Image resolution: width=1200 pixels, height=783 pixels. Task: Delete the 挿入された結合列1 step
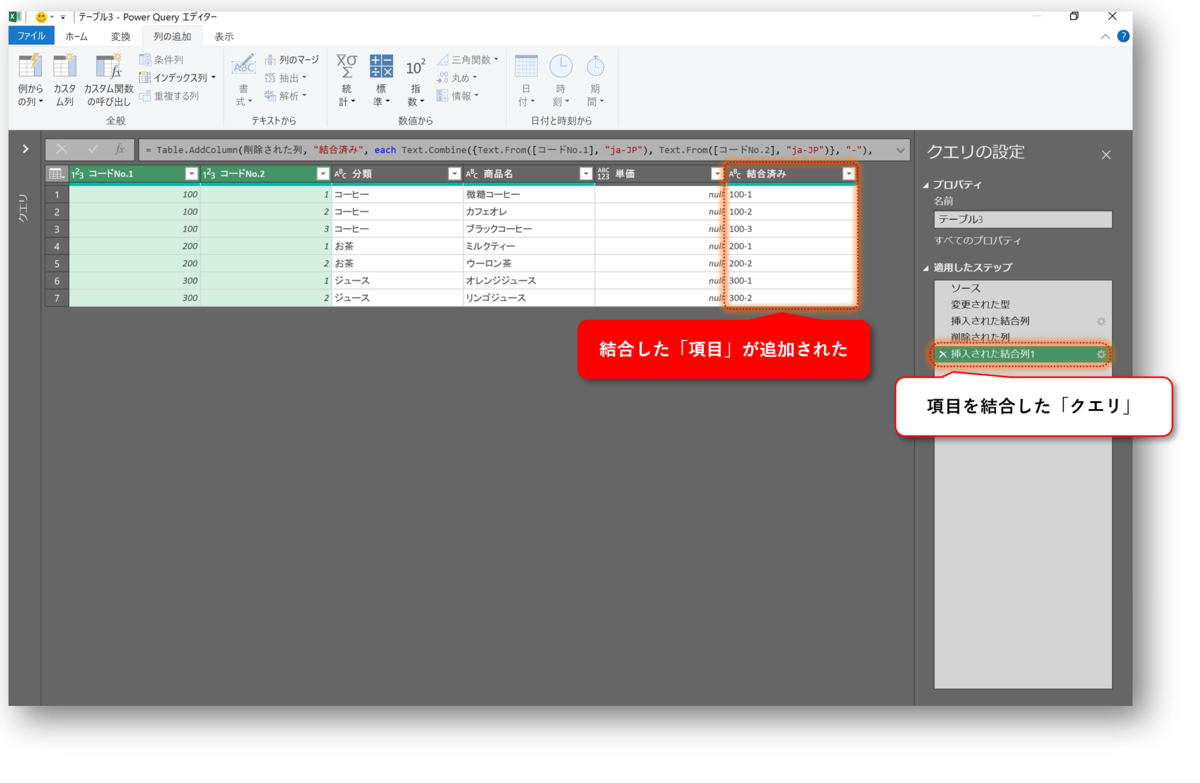pyautogui.click(x=941, y=354)
